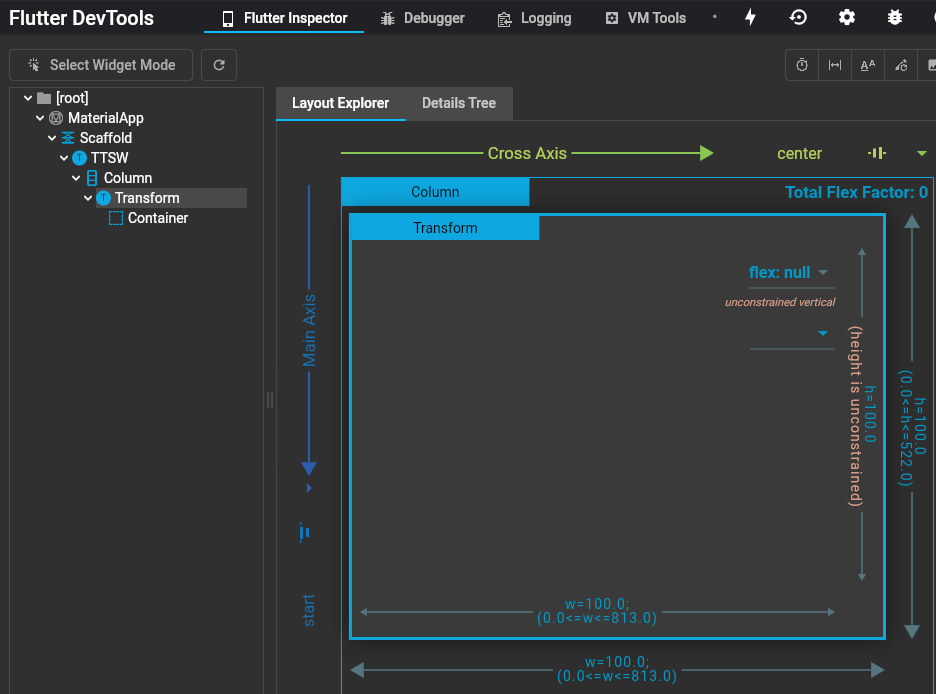The width and height of the screenshot is (936, 694).
Task: Collapse the Scaffold node arrow
Action: click(x=52, y=138)
